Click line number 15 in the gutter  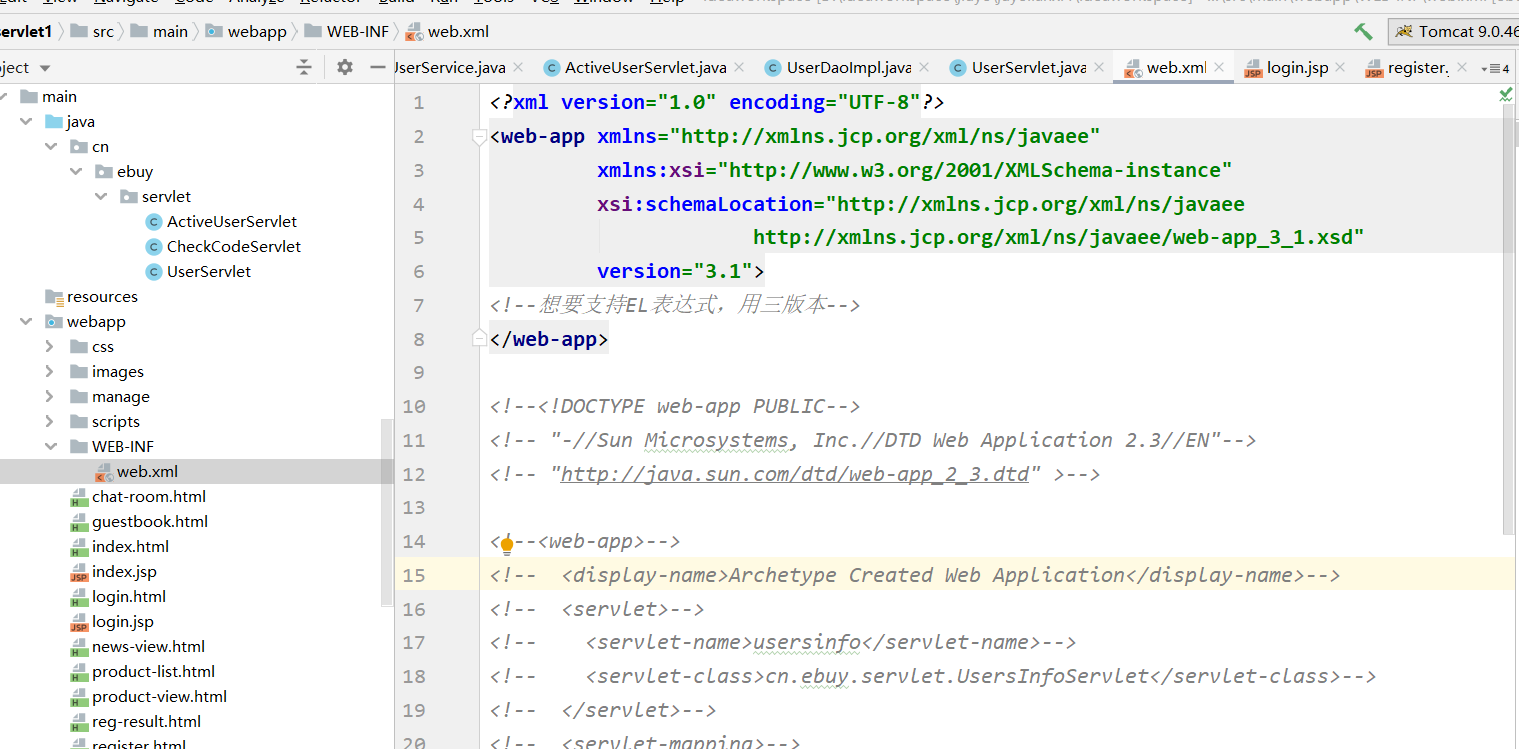tap(413, 575)
